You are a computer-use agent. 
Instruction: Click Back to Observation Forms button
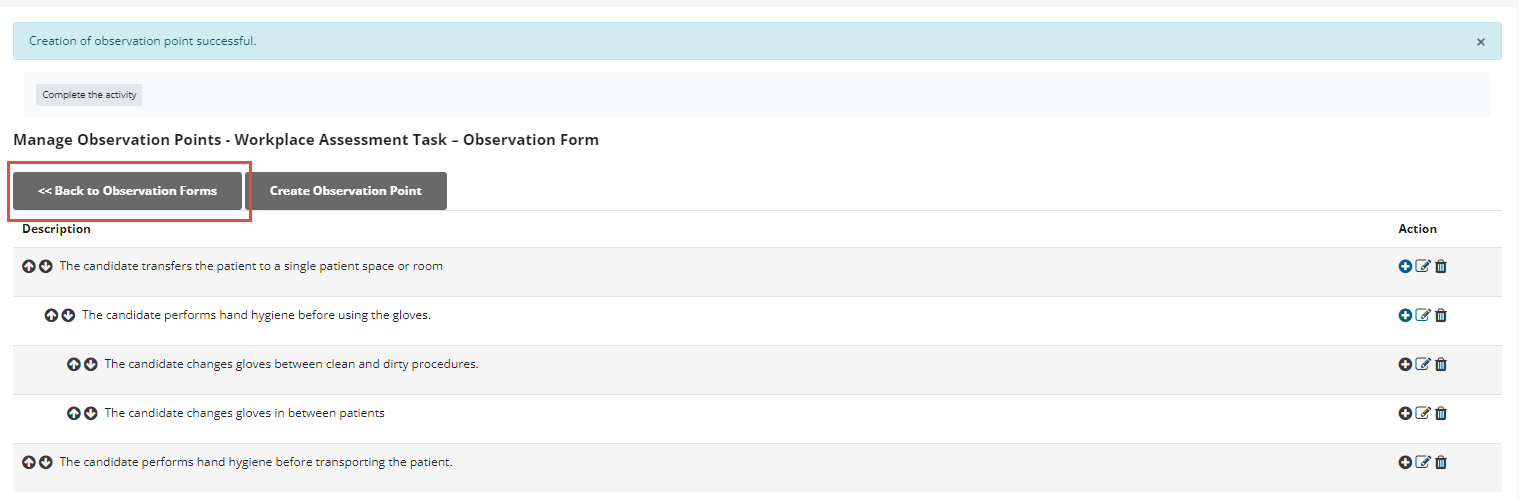(127, 191)
